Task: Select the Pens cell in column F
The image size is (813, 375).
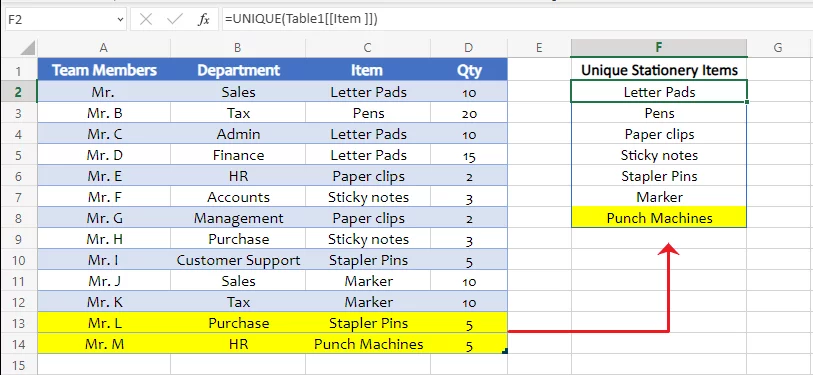Action: pyautogui.click(x=659, y=113)
